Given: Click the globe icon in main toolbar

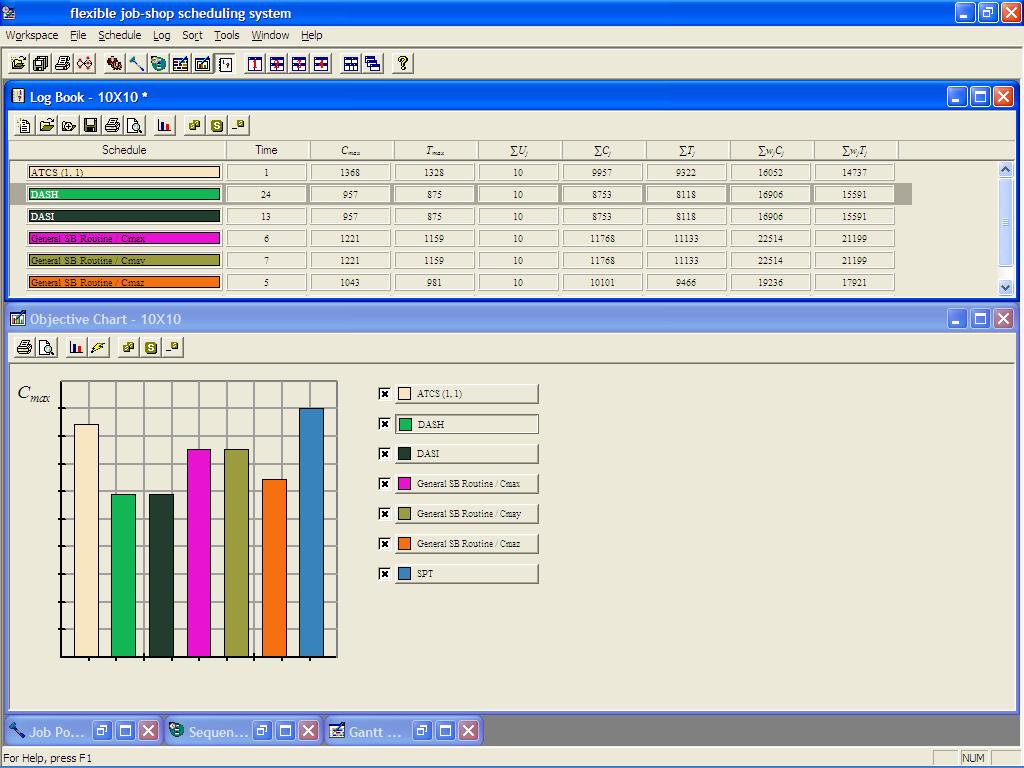Looking at the screenshot, I should click(x=158, y=63).
